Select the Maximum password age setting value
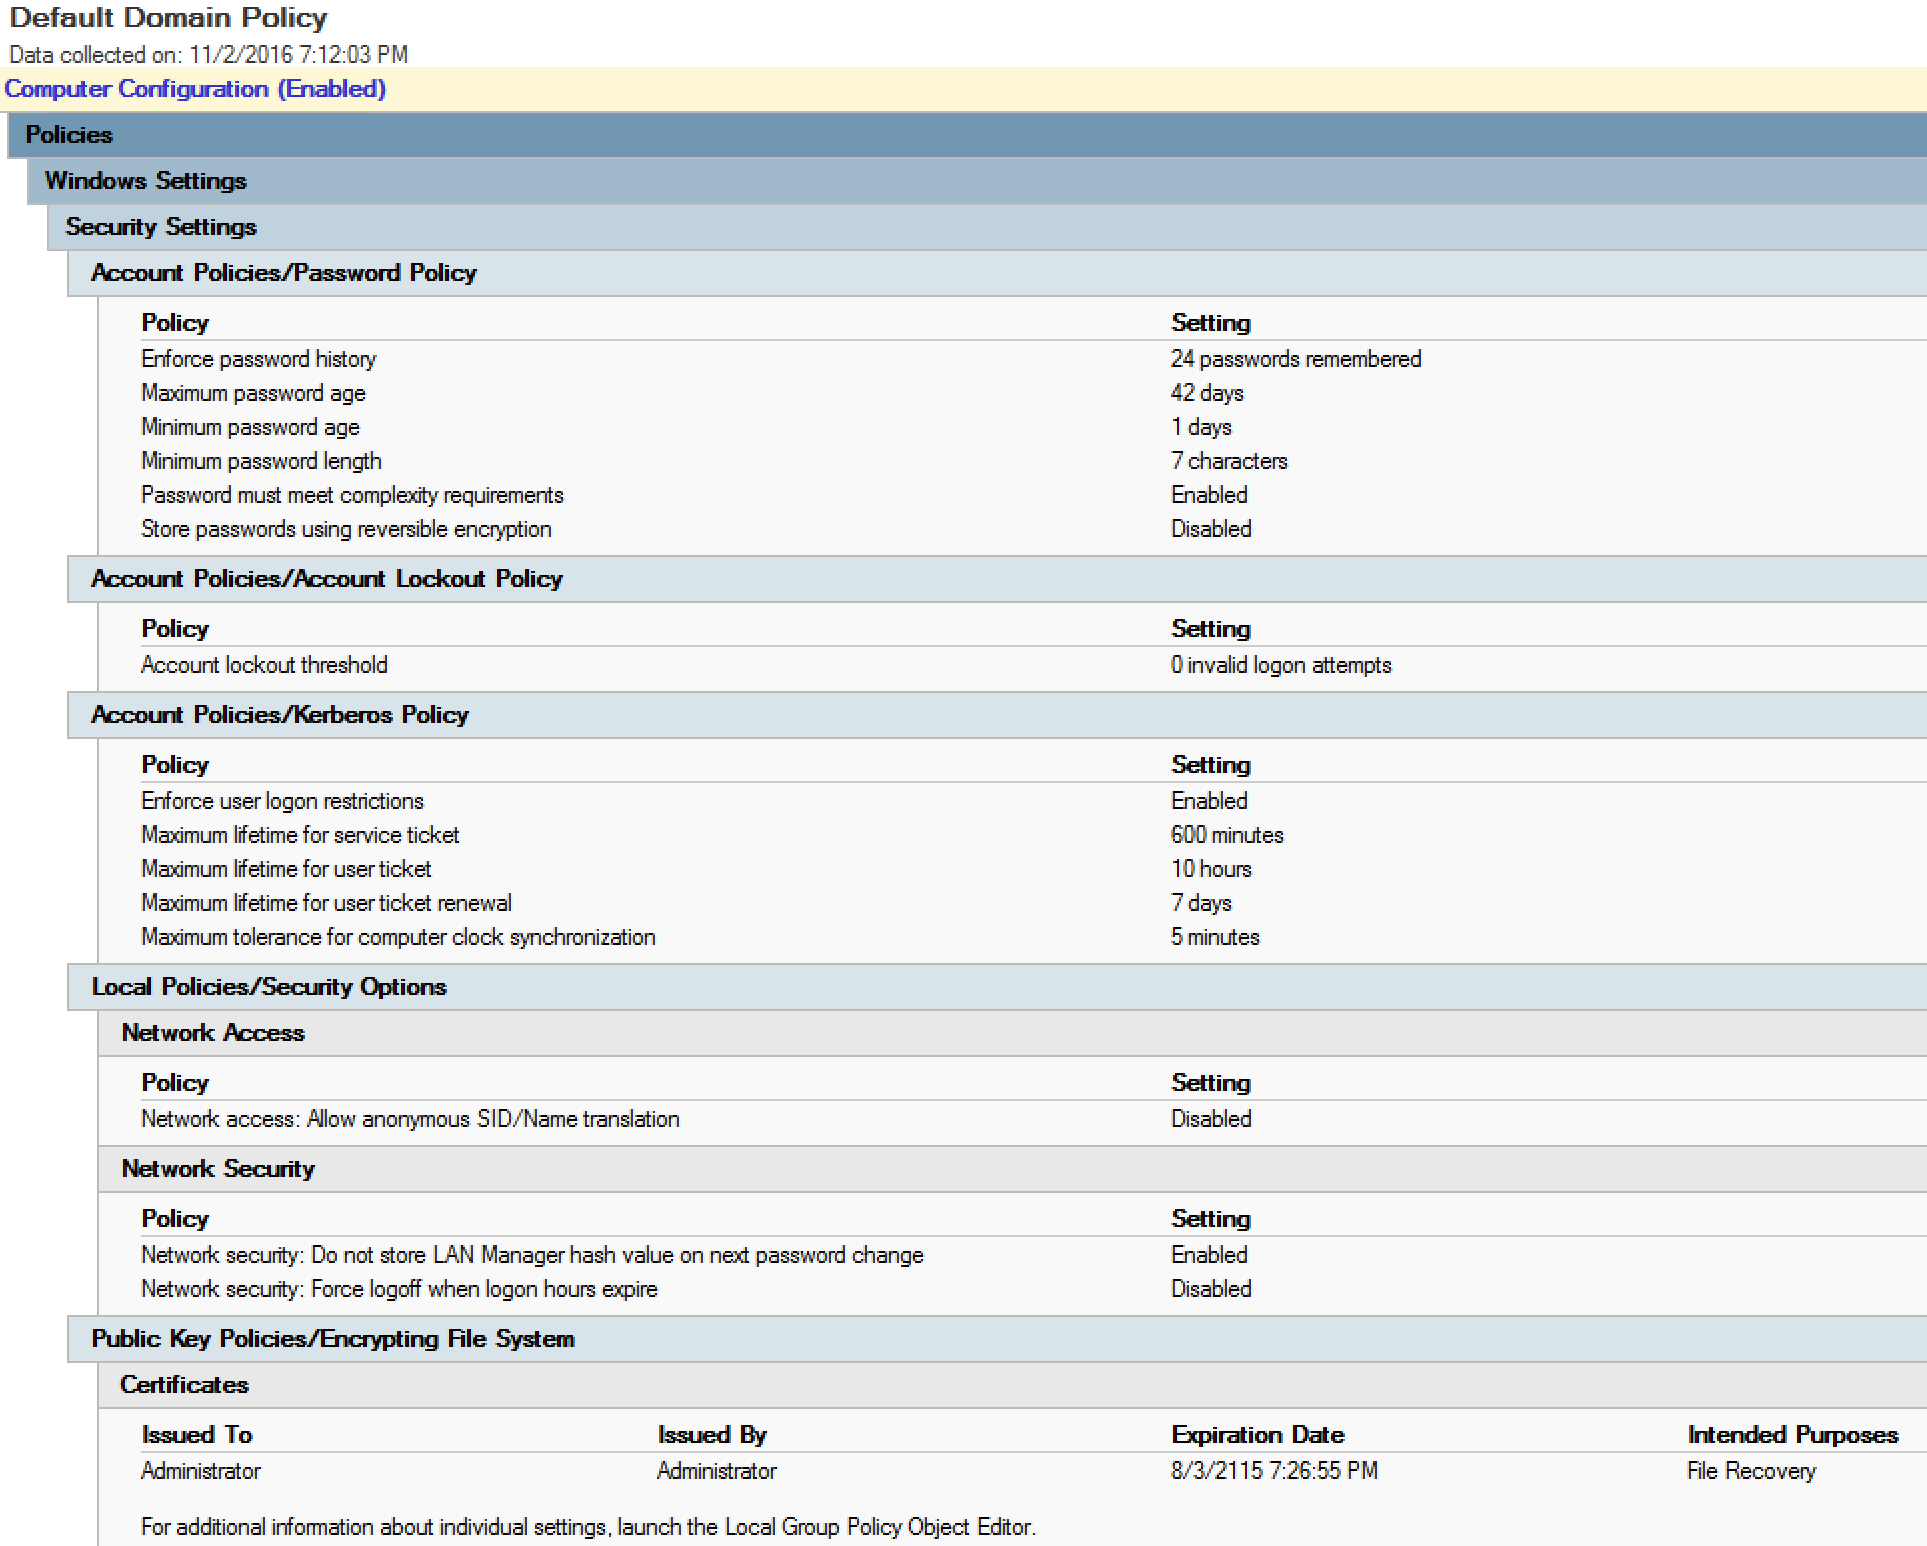Image resolution: width=1927 pixels, height=1546 pixels. [x=1206, y=392]
